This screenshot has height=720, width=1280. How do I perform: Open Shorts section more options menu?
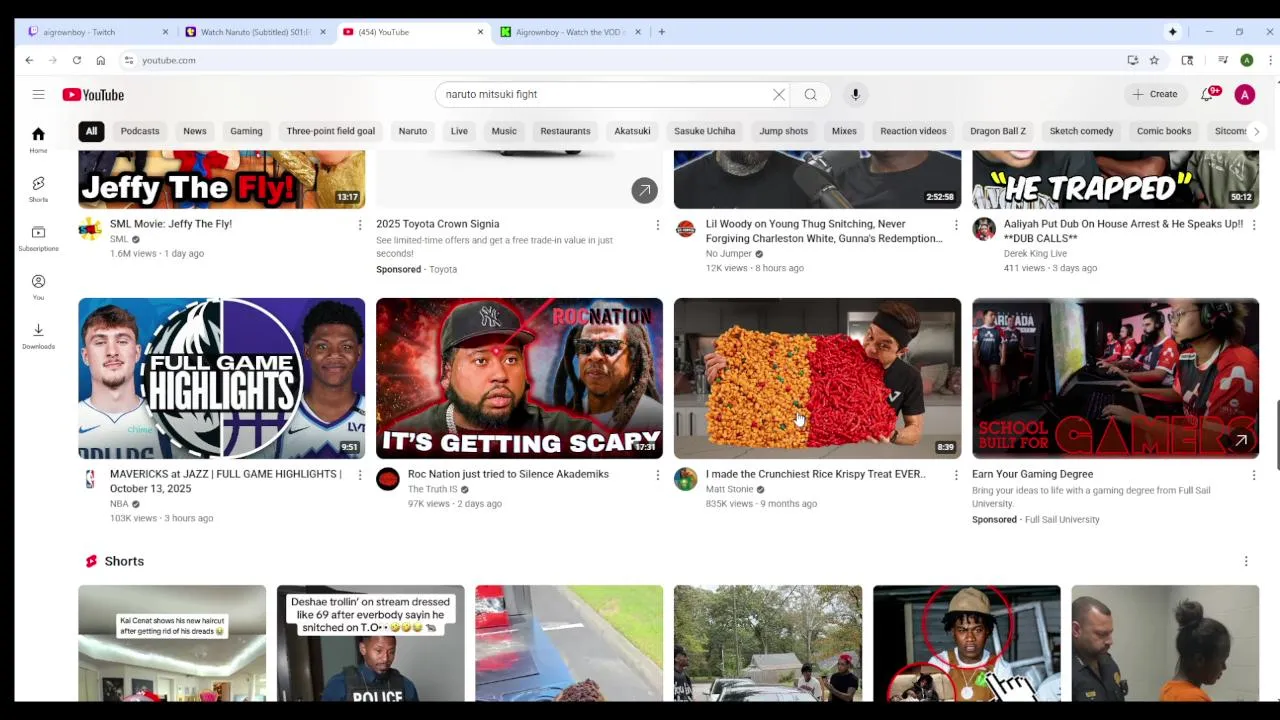pyautogui.click(x=1246, y=561)
